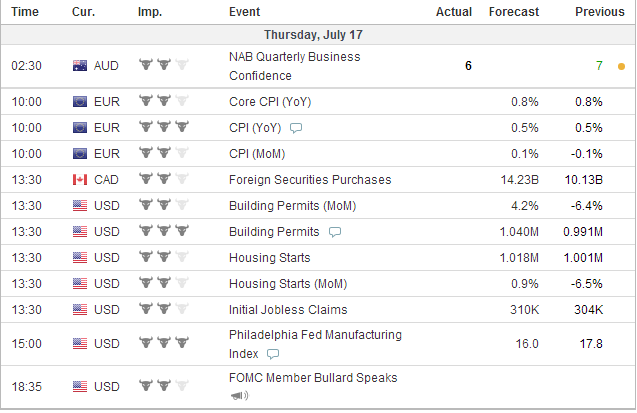The height and width of the screenshot is (413, 637).
Task: Click the EU flag in Core CPI row
Action: 80,102
